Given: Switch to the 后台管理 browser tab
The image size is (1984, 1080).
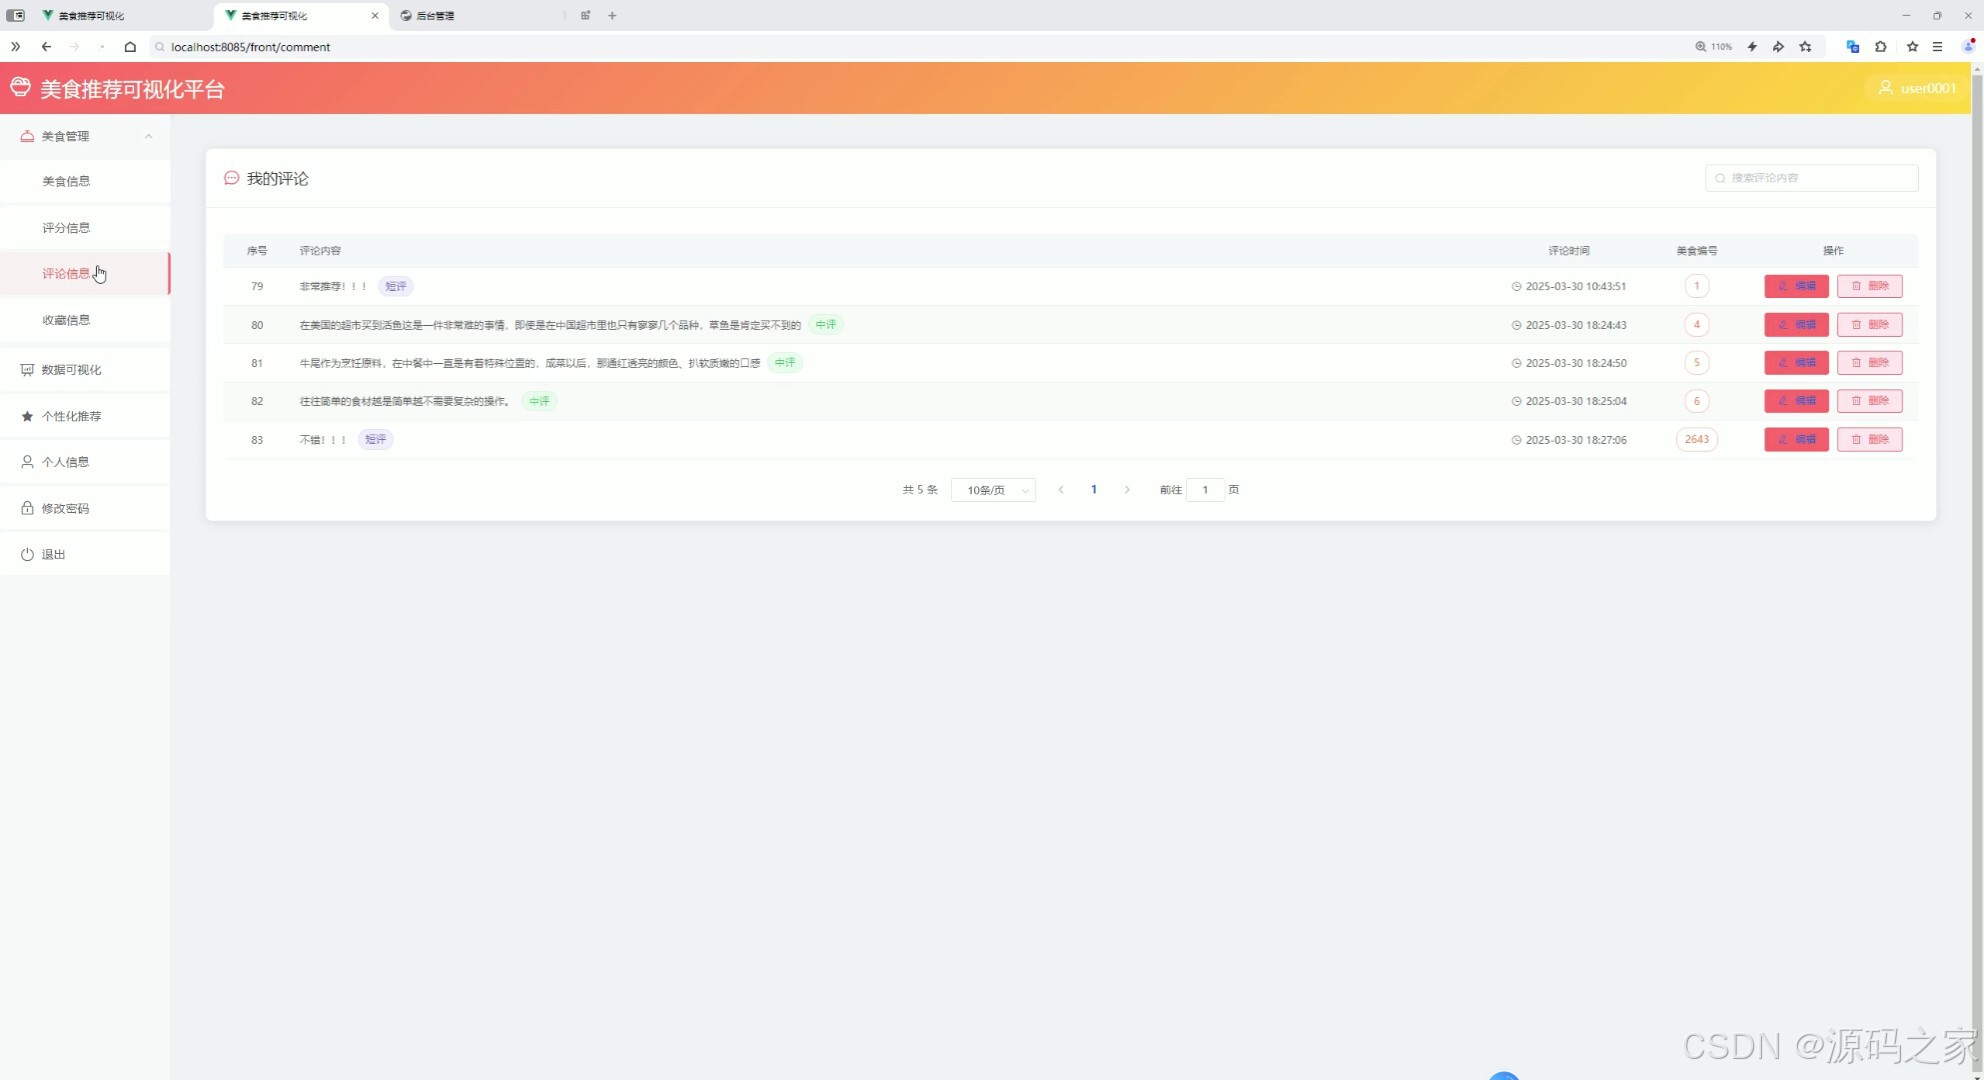Looking at the screenshot, I should tap(435, 16).
